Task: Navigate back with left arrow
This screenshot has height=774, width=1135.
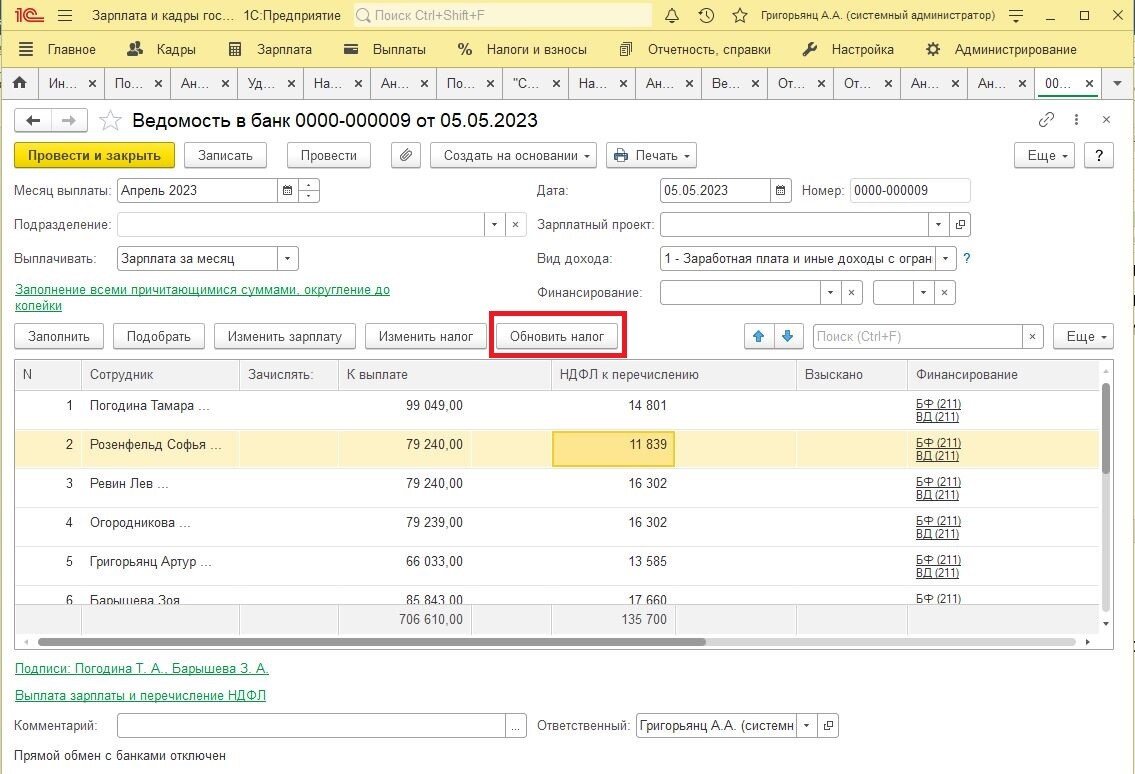Action: [33, 120]
